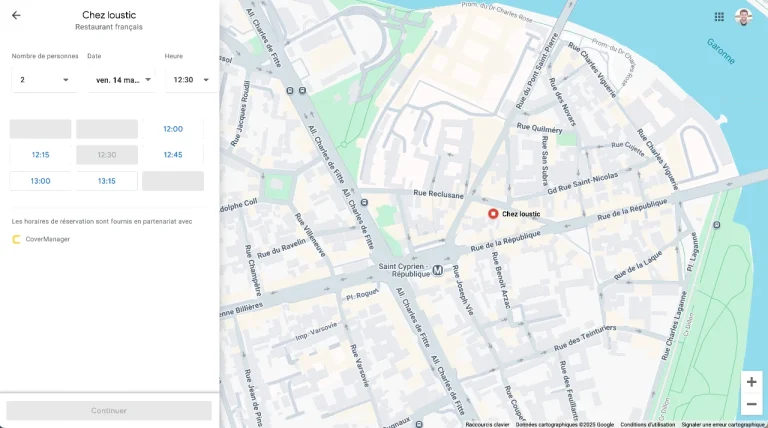
Task: Open the time dropdown showing 12:30
Action: pyautogui.click(x=191, y=80)
